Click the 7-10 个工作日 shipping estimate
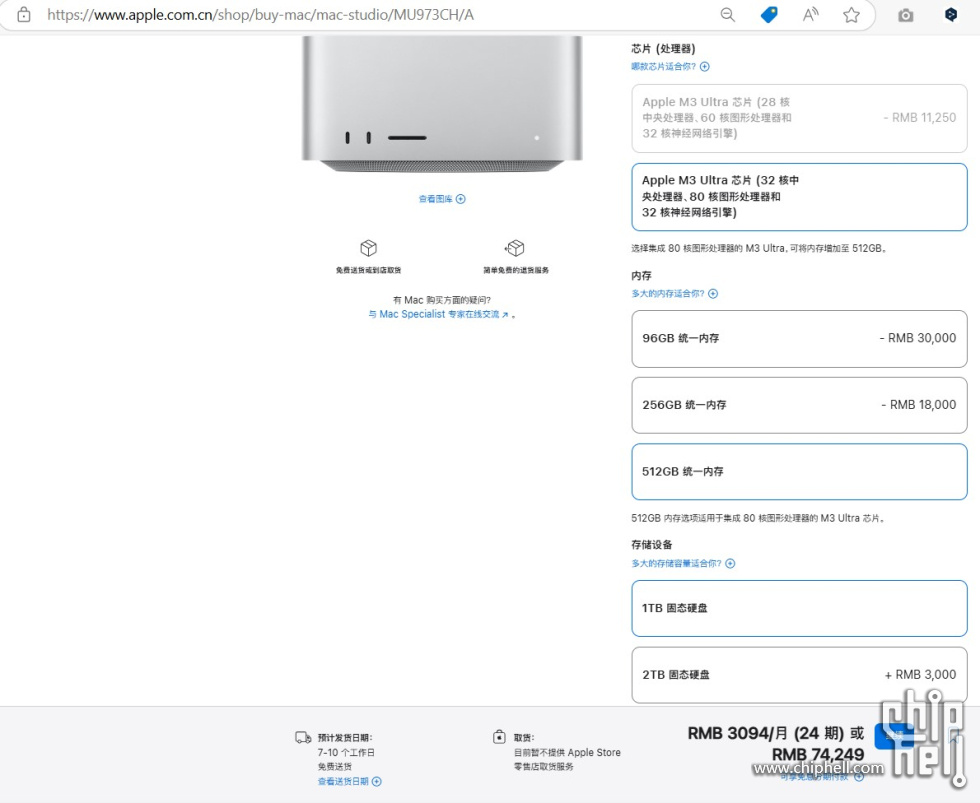Viewport: 980px width, 803px height. click(x=346, y=752)
